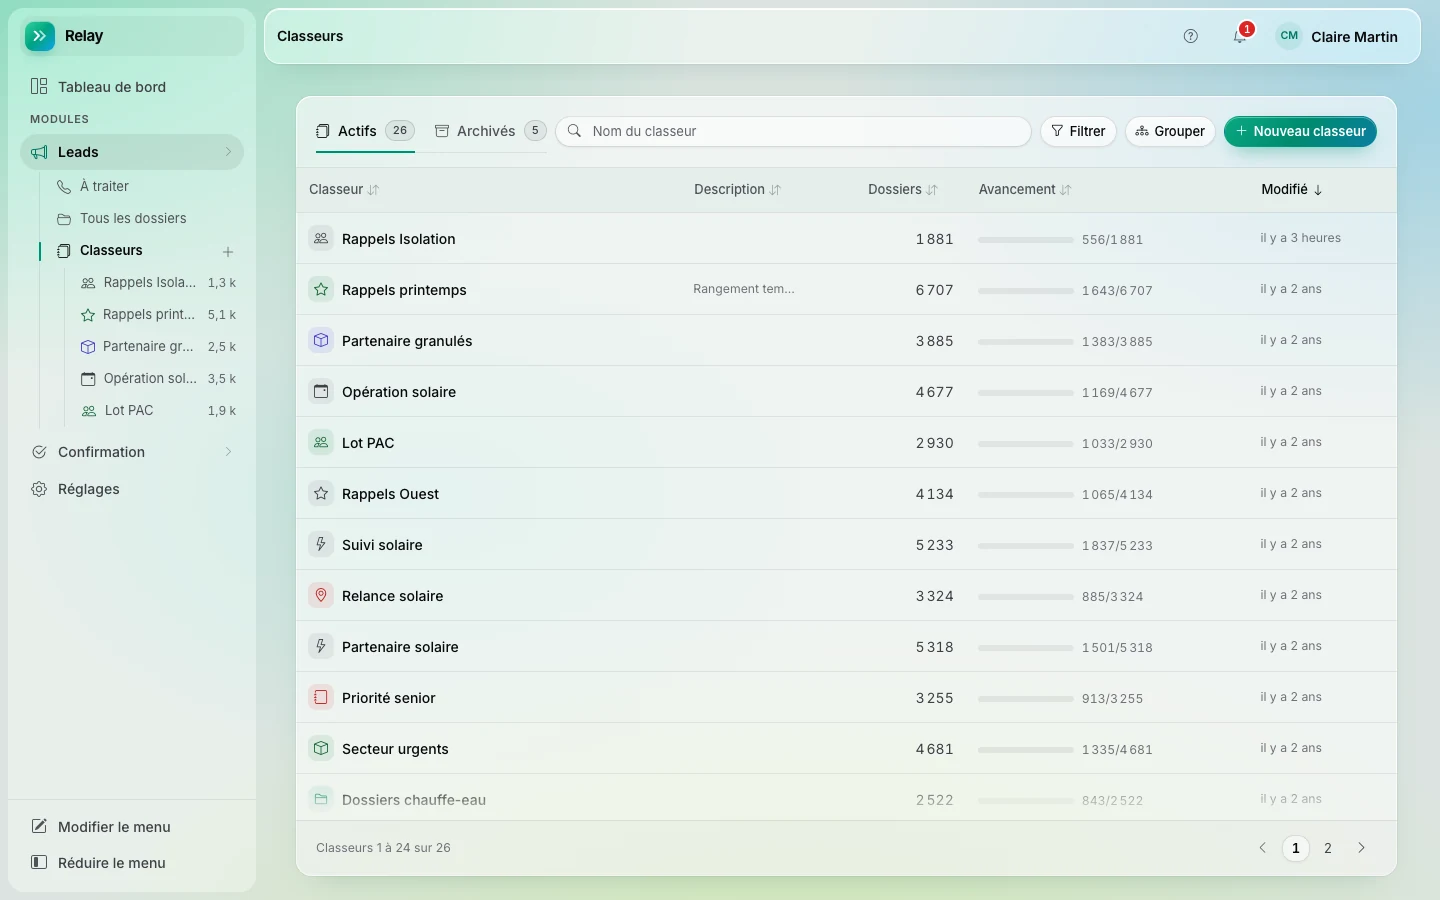This screenshot has height=900, width=1440.
Task: Click the Nom du classeur search field
Action: point(793,131)
